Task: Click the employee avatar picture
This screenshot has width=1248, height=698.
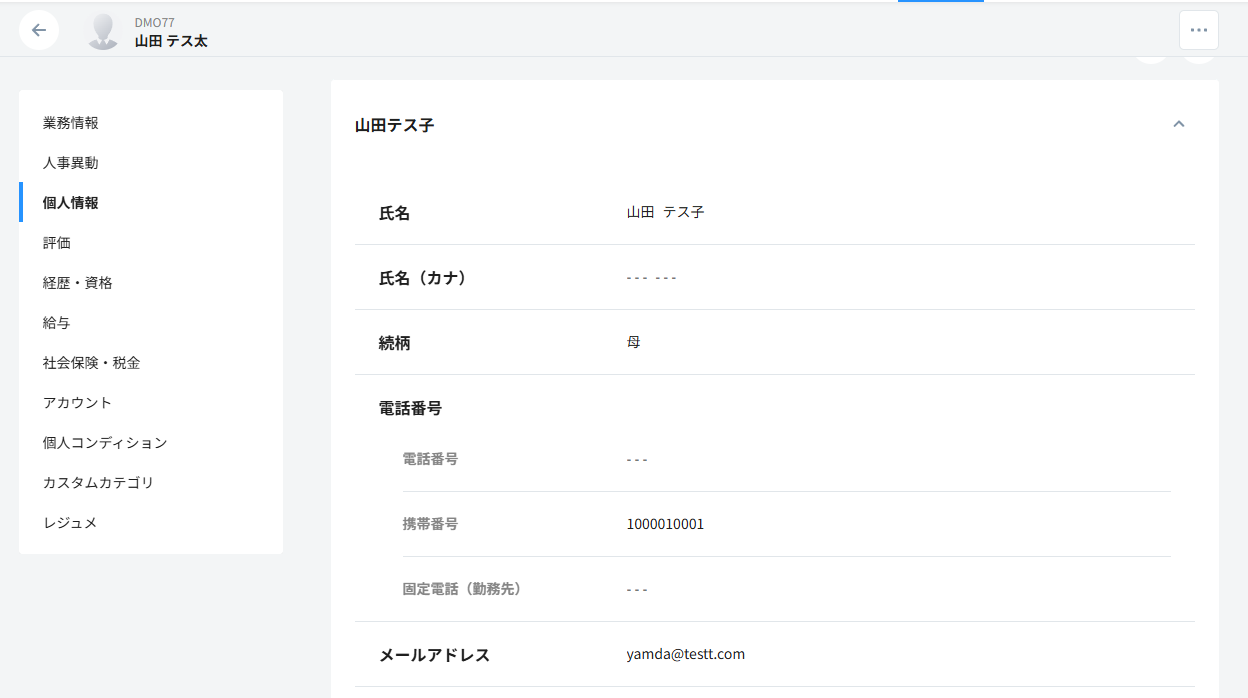Action: [103, 31]
